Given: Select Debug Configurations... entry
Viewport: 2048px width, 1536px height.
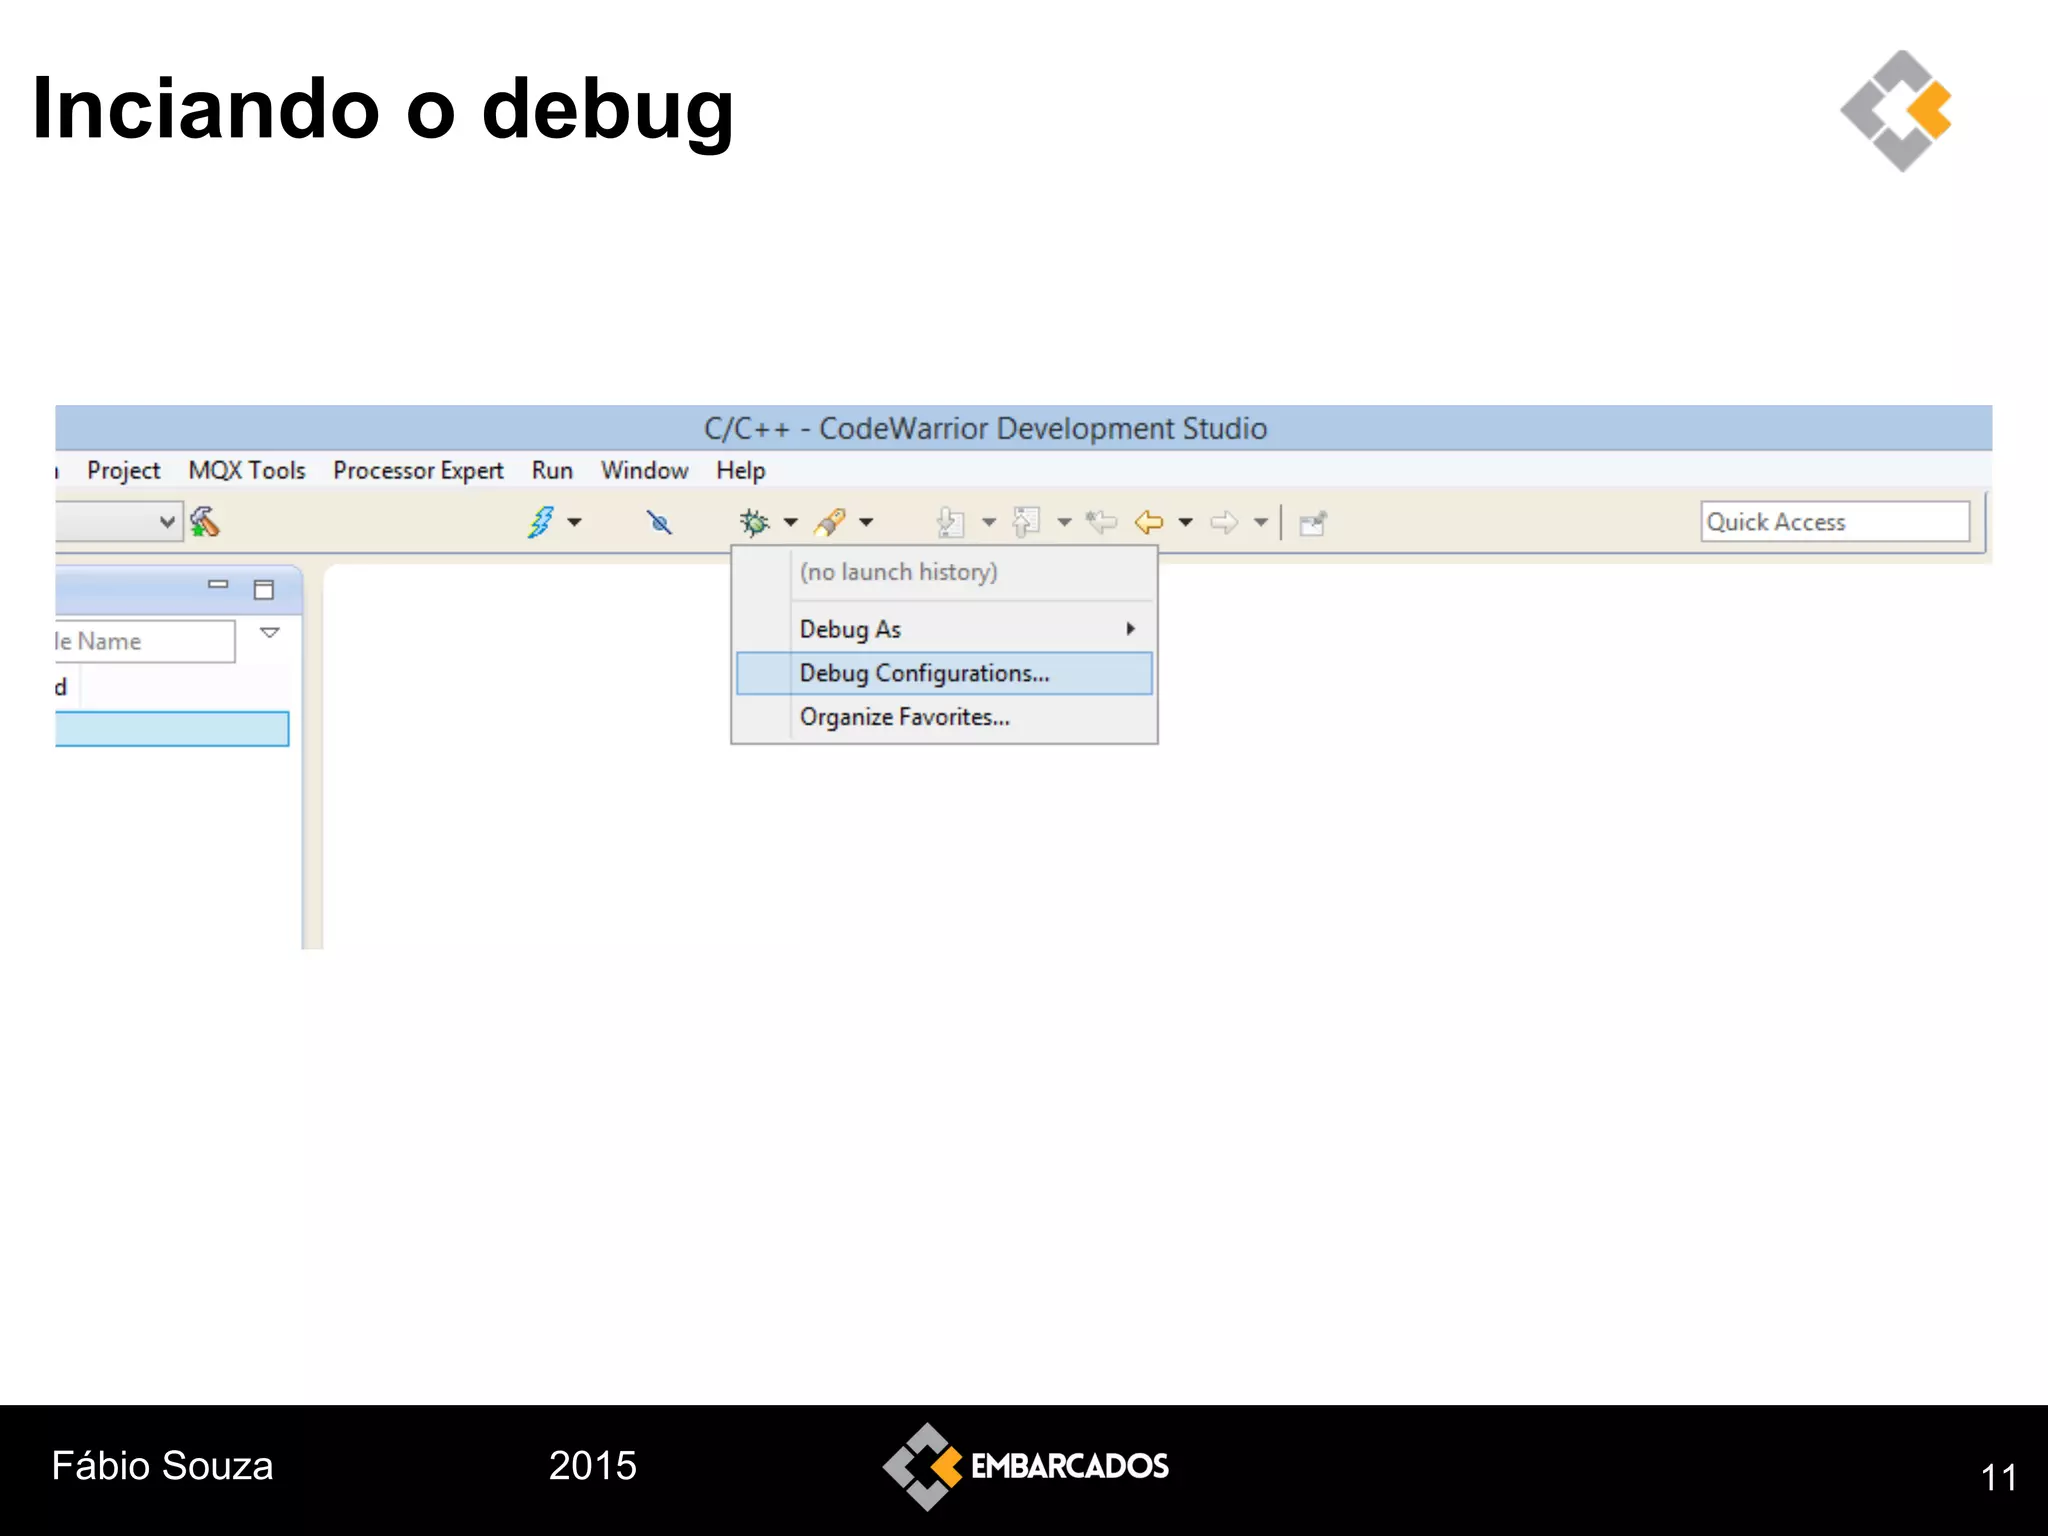Looking at the screenshot, I should (944, 673).
